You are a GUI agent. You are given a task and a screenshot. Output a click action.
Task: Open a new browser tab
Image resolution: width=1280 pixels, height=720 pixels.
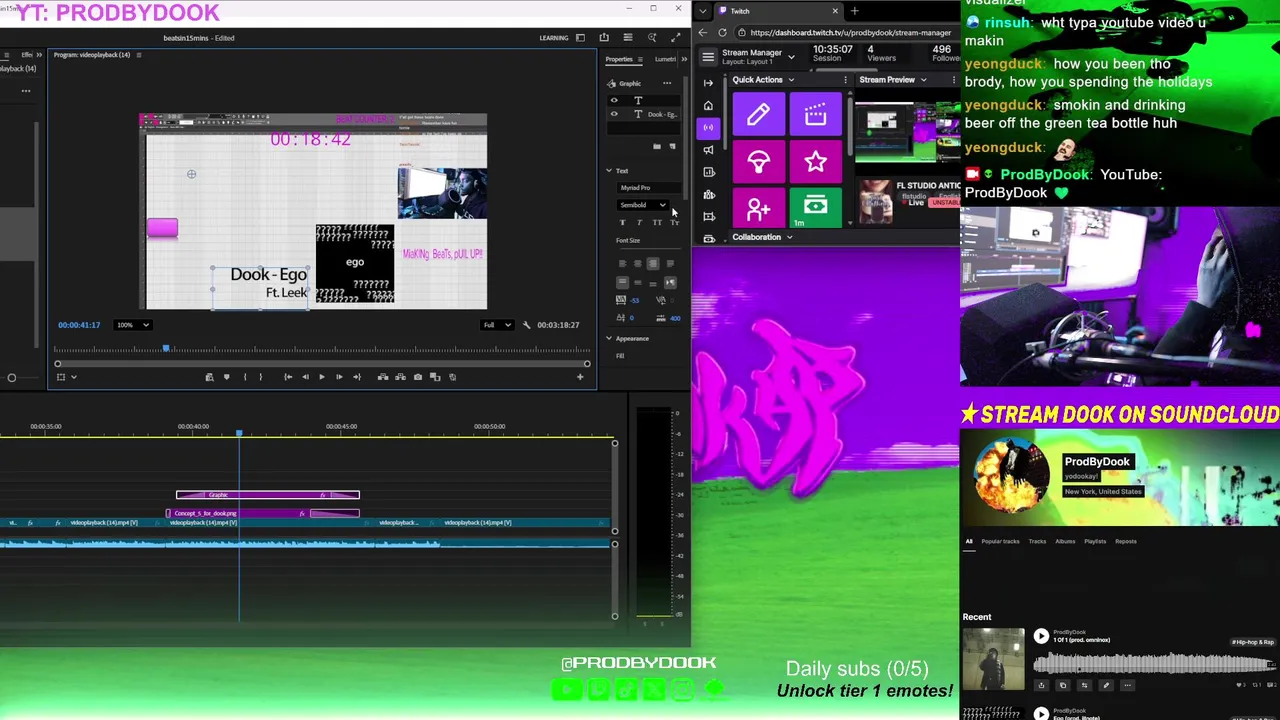point(854,11)
